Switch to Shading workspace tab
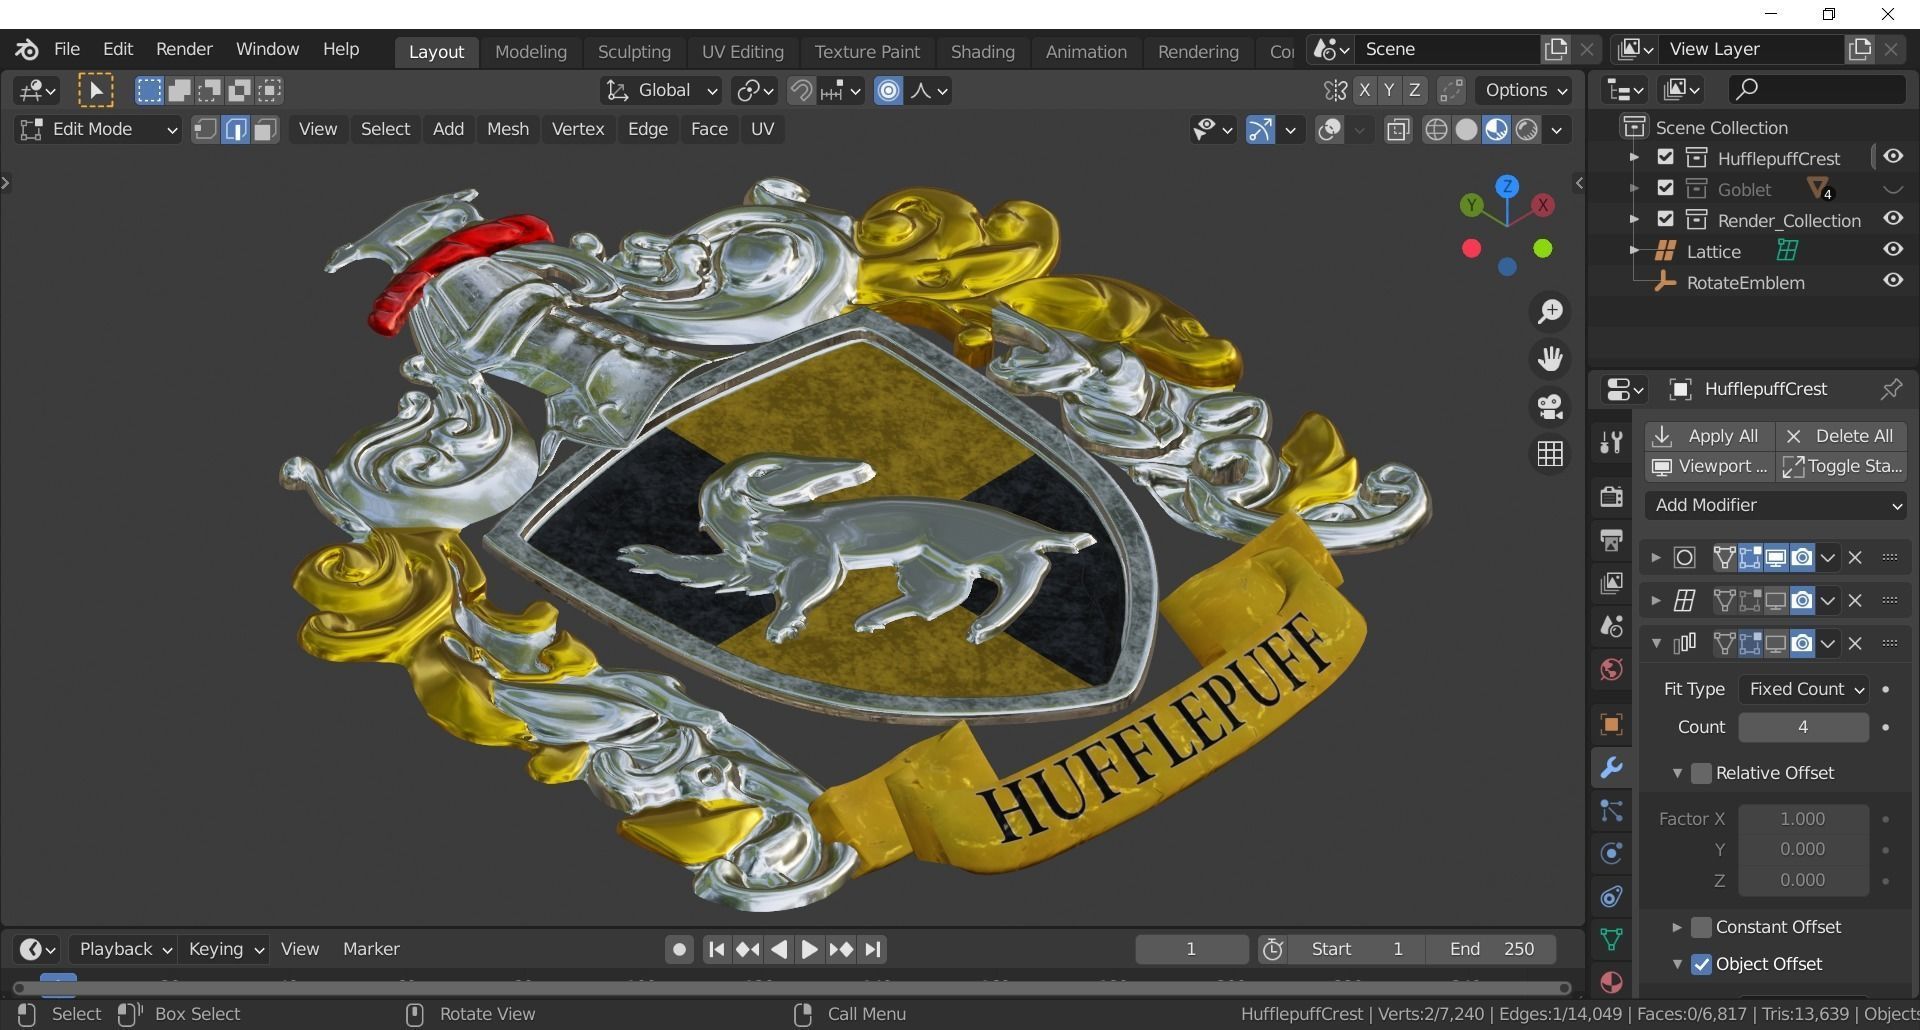The height and width of the screenshot is (1030, 1920). point(982,51)
